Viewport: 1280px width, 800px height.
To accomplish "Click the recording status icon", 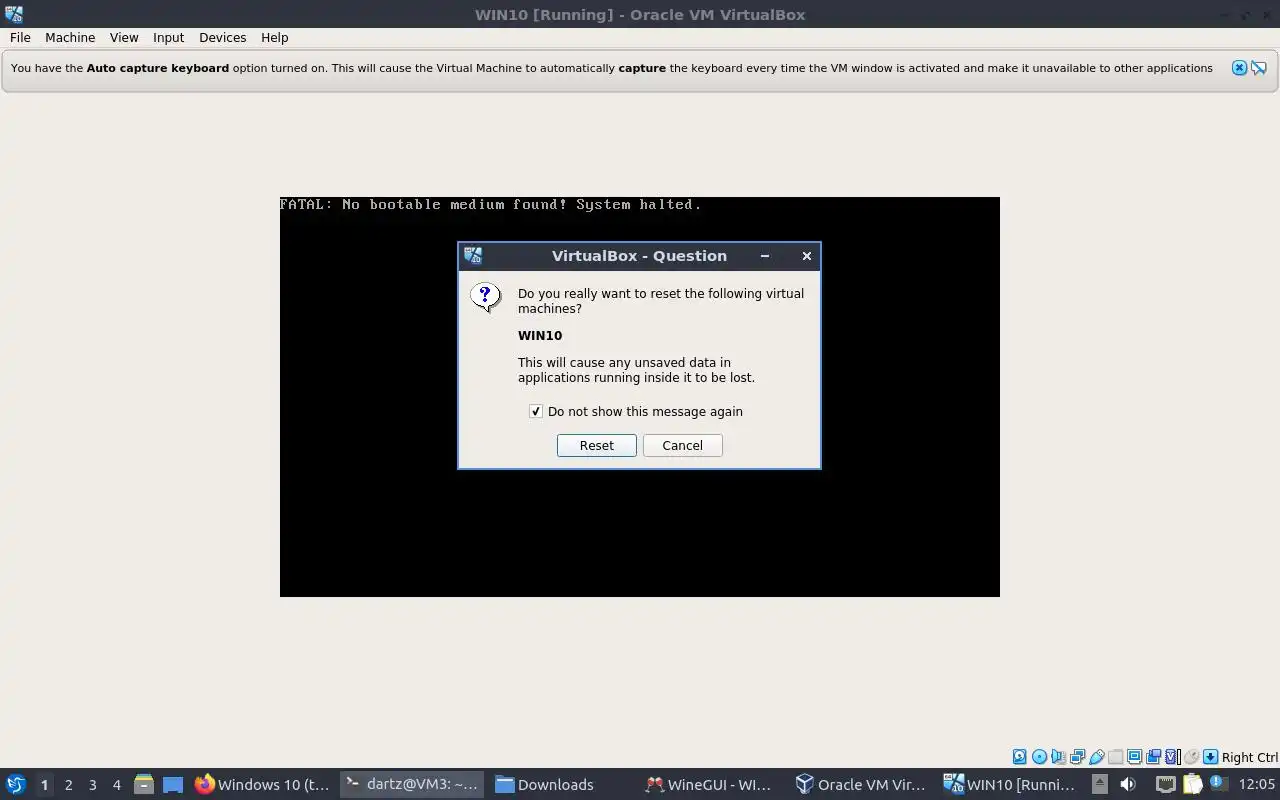I will tap(1153, 757).
